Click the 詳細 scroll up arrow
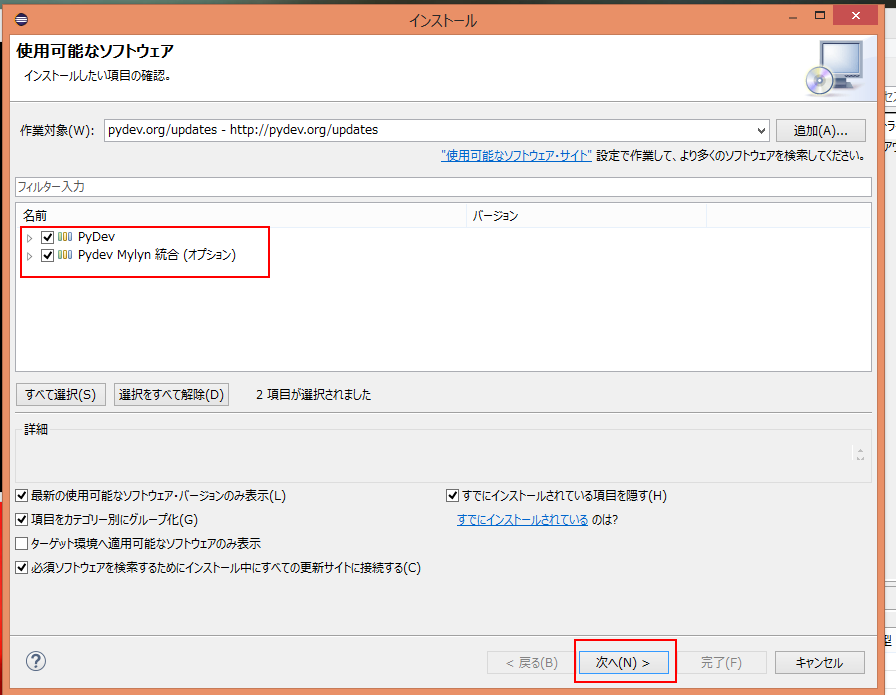The height and width of the screenshot is (695, 896). pos(860,449)
